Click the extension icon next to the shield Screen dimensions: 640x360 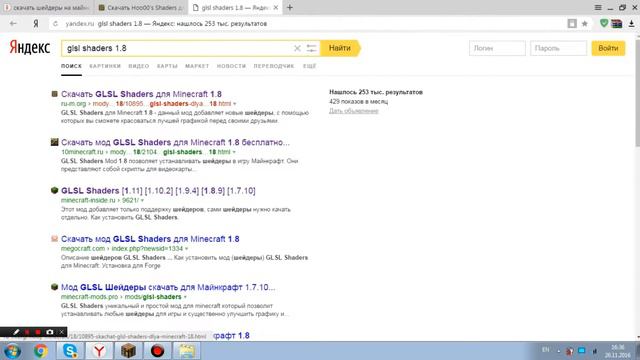click(617, 24)
